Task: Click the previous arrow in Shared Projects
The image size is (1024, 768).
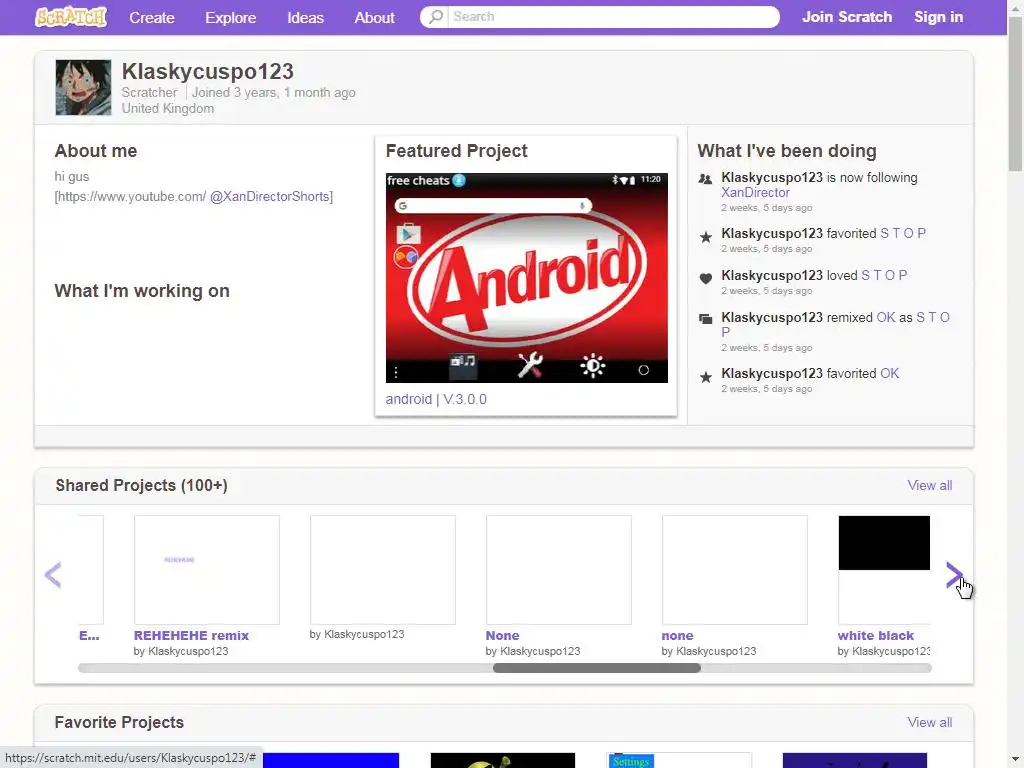Action: click(x=53, y=575)
